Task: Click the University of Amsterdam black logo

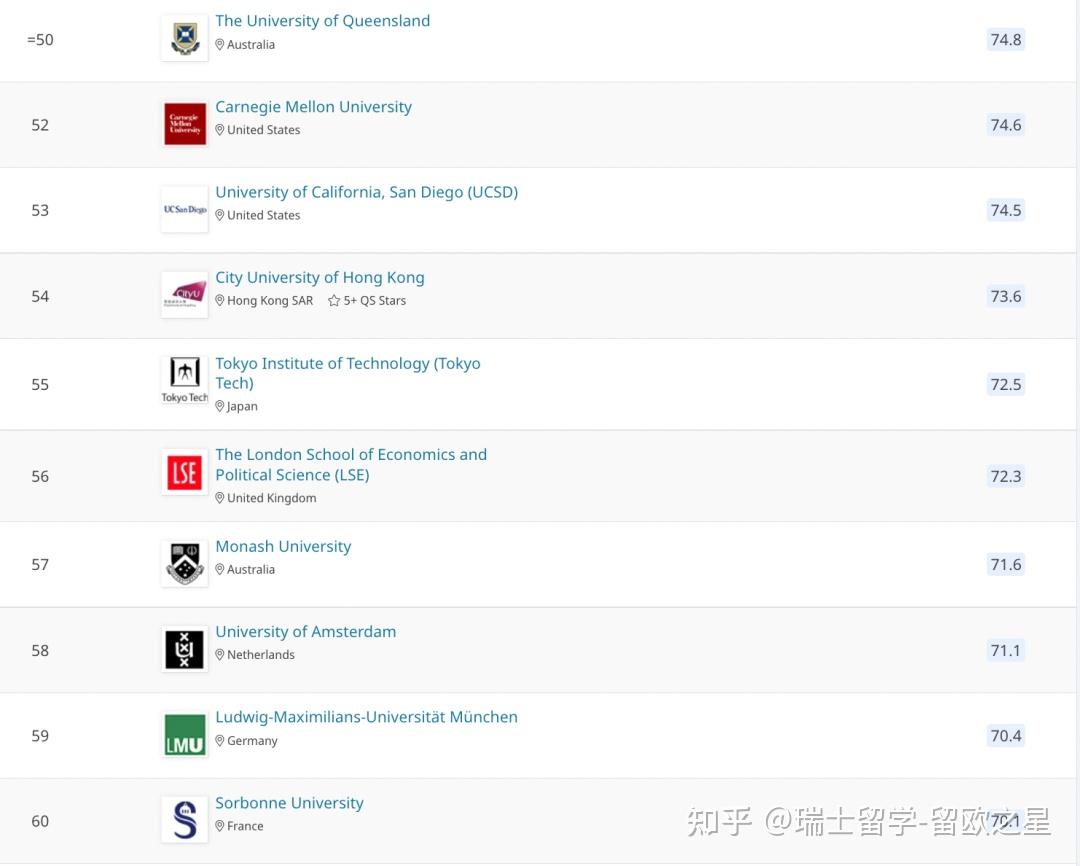Action: [x=185, y=649]
